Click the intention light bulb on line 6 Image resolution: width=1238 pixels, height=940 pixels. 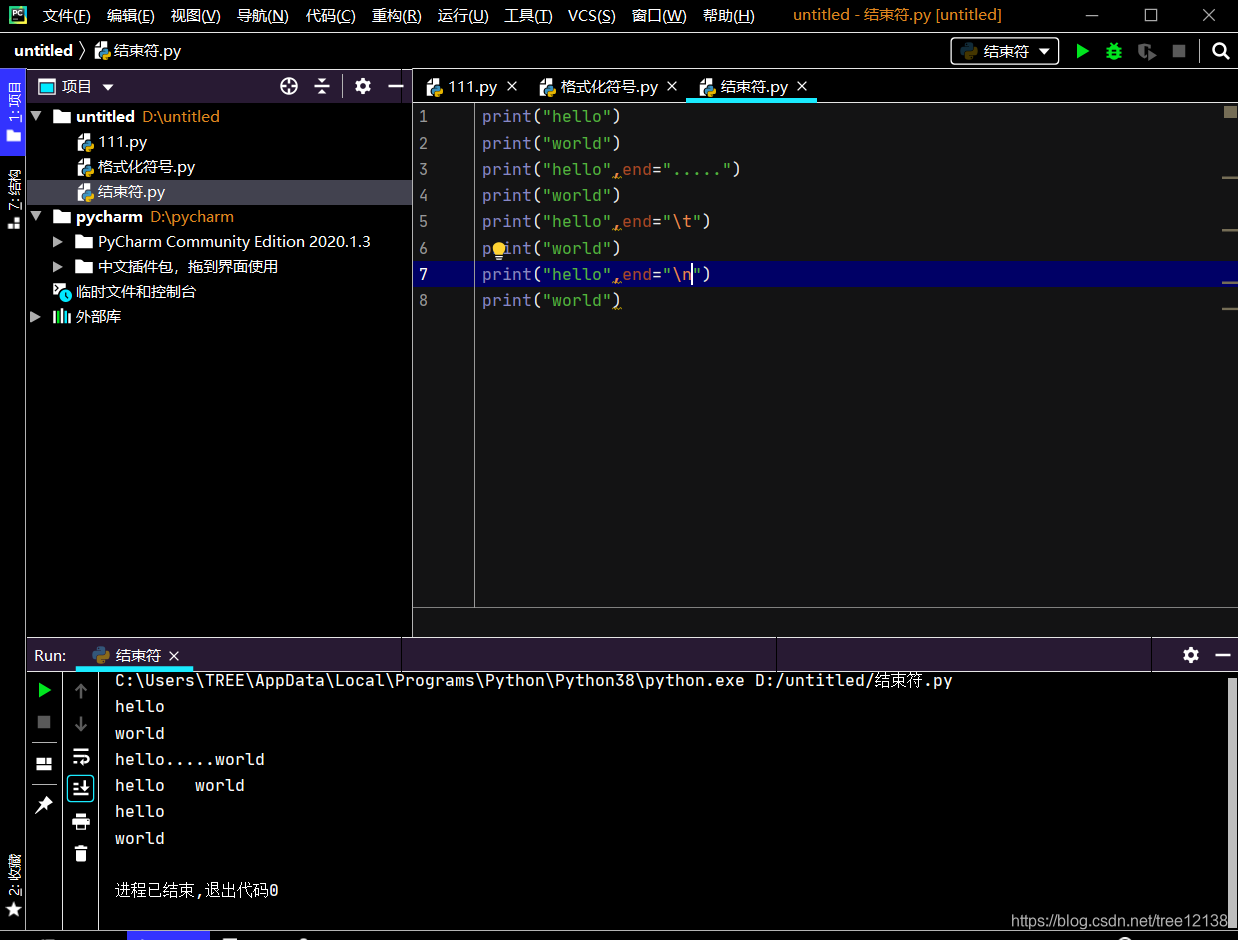point(499,250)
